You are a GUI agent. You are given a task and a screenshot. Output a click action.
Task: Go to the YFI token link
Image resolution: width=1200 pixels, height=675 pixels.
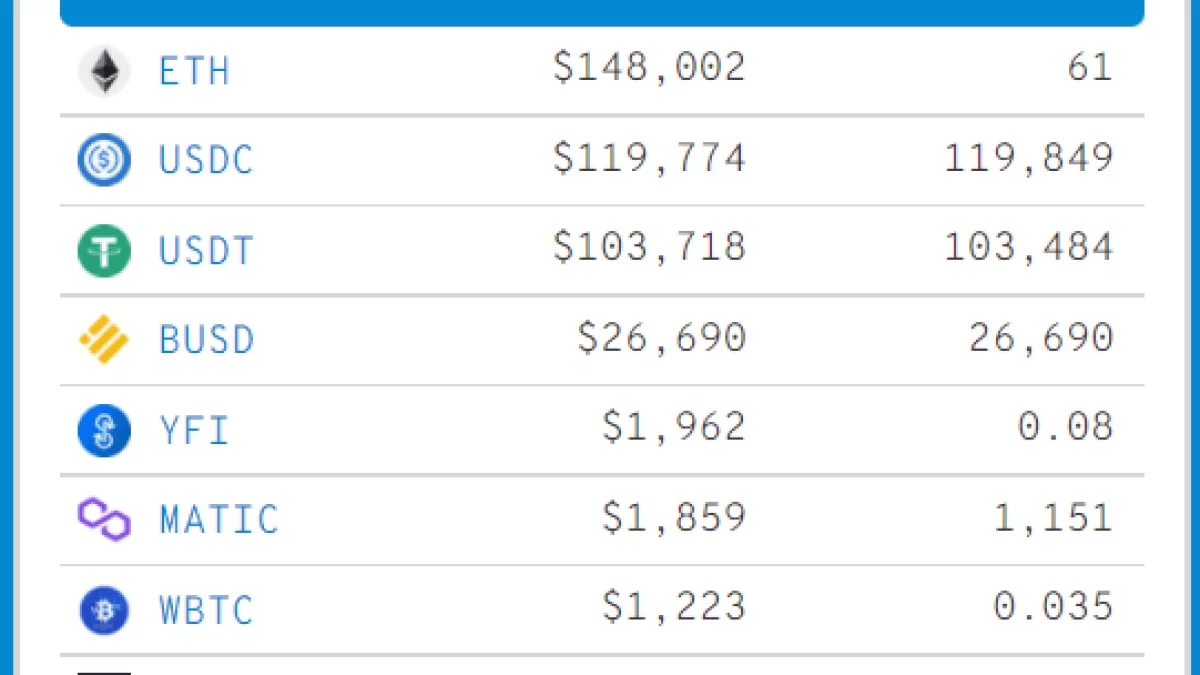coord(195,430)
